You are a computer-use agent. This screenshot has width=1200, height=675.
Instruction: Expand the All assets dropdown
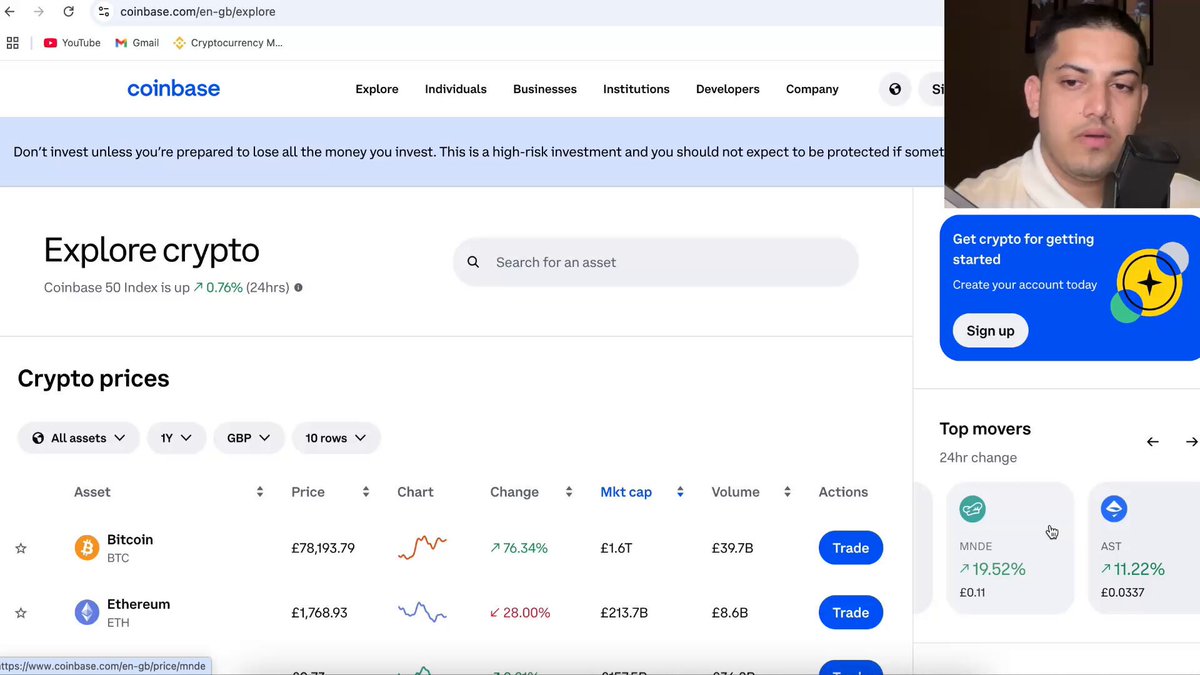tap(79, 438)
